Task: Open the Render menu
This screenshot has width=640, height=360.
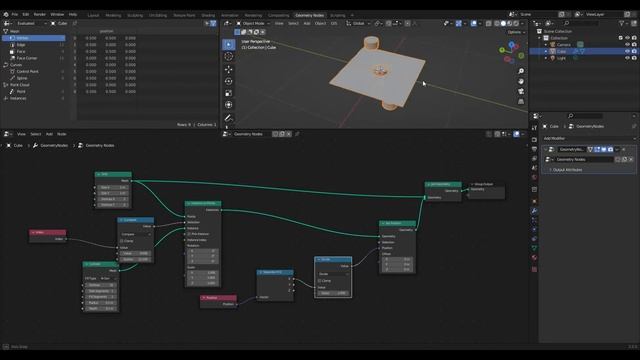Action: tap(40, 14)
